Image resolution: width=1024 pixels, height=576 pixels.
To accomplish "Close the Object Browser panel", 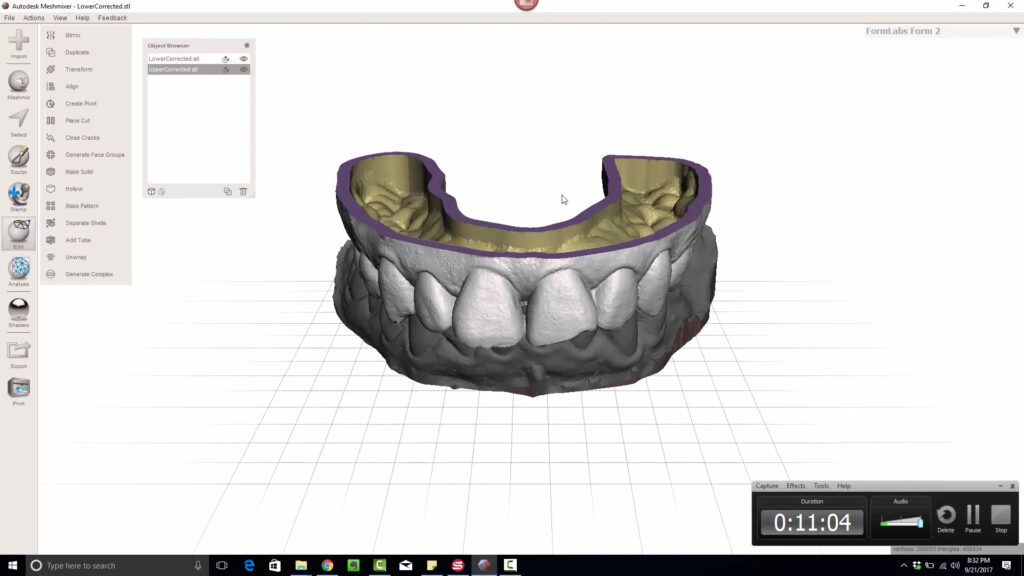I will point(247,45).
